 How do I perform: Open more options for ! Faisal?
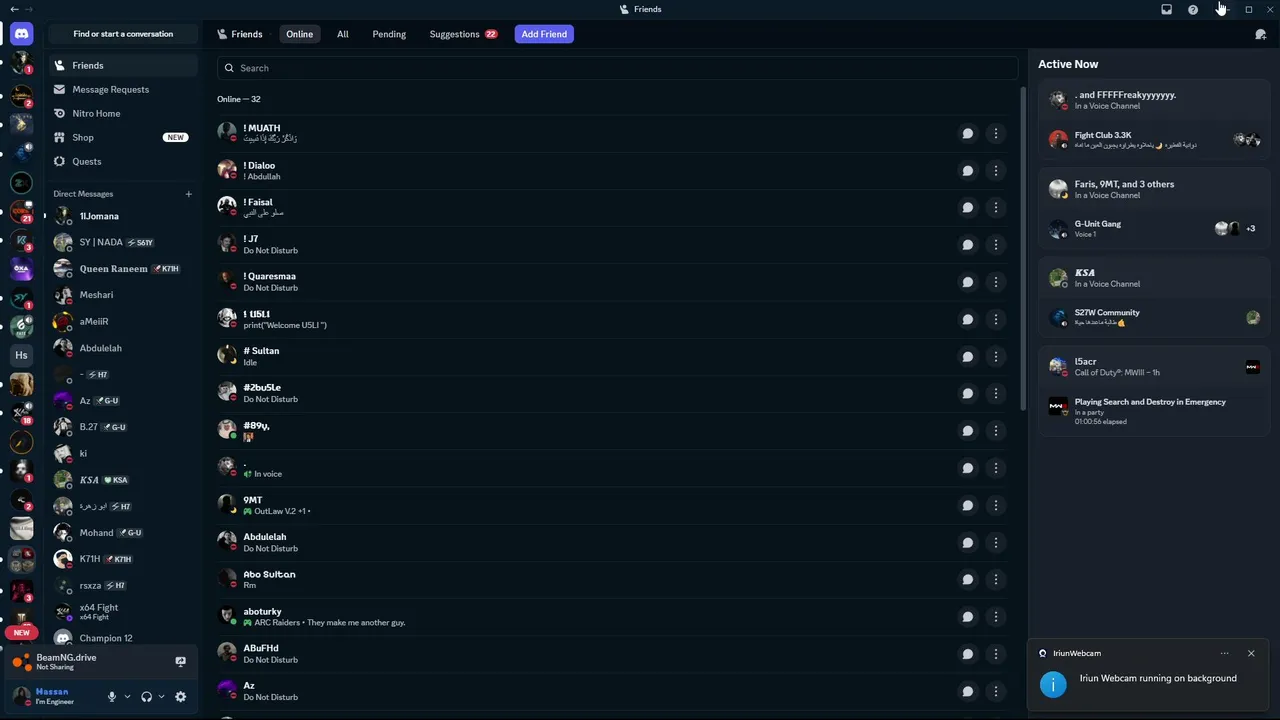995,208
